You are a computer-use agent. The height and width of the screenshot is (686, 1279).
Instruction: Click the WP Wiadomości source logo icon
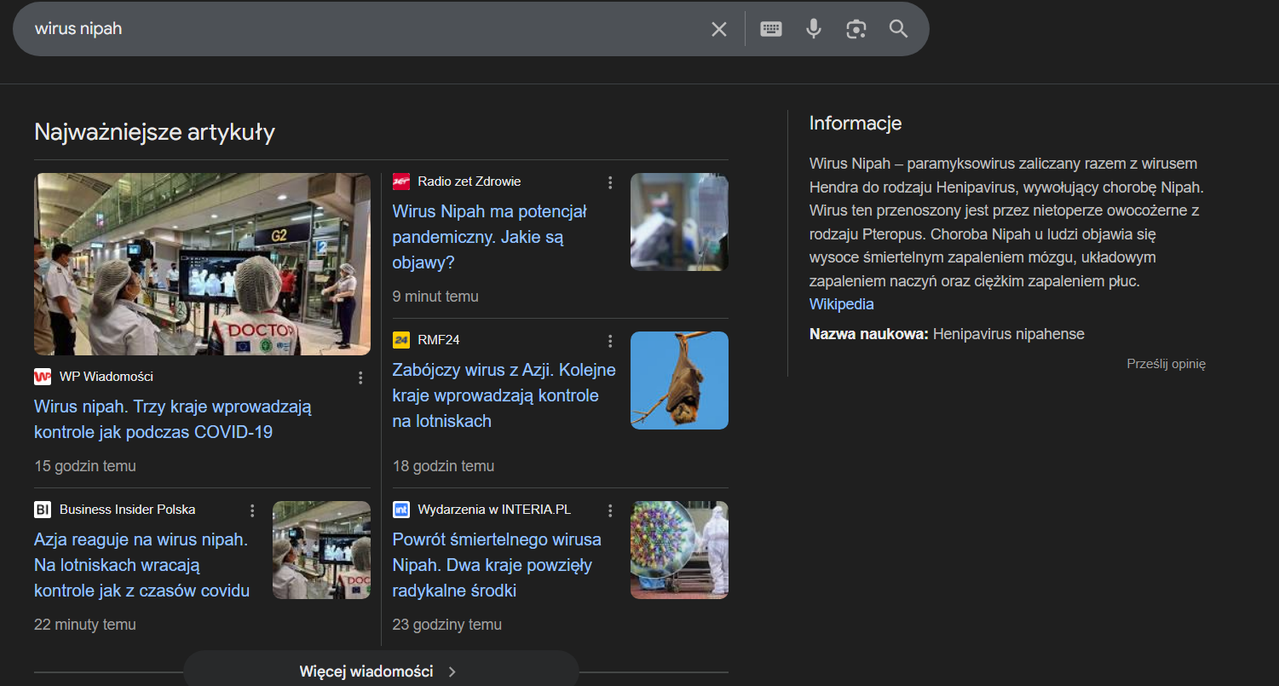(x=42, y=377)
